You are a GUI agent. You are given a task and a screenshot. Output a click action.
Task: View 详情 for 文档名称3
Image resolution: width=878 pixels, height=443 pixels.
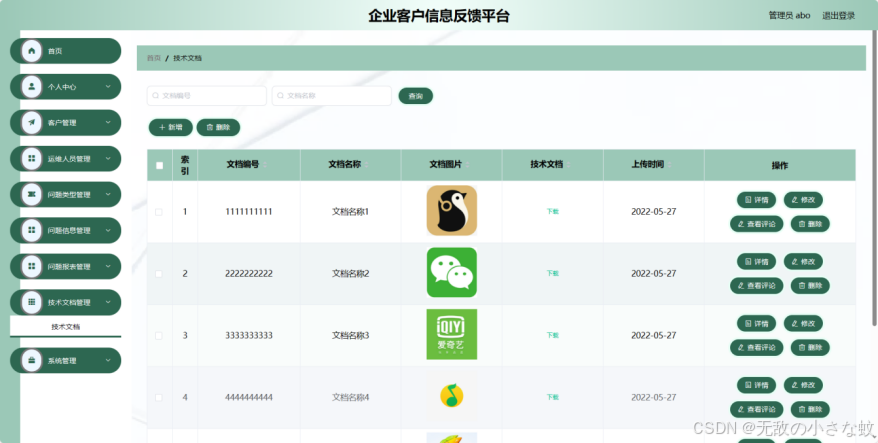tap(756, 323)
